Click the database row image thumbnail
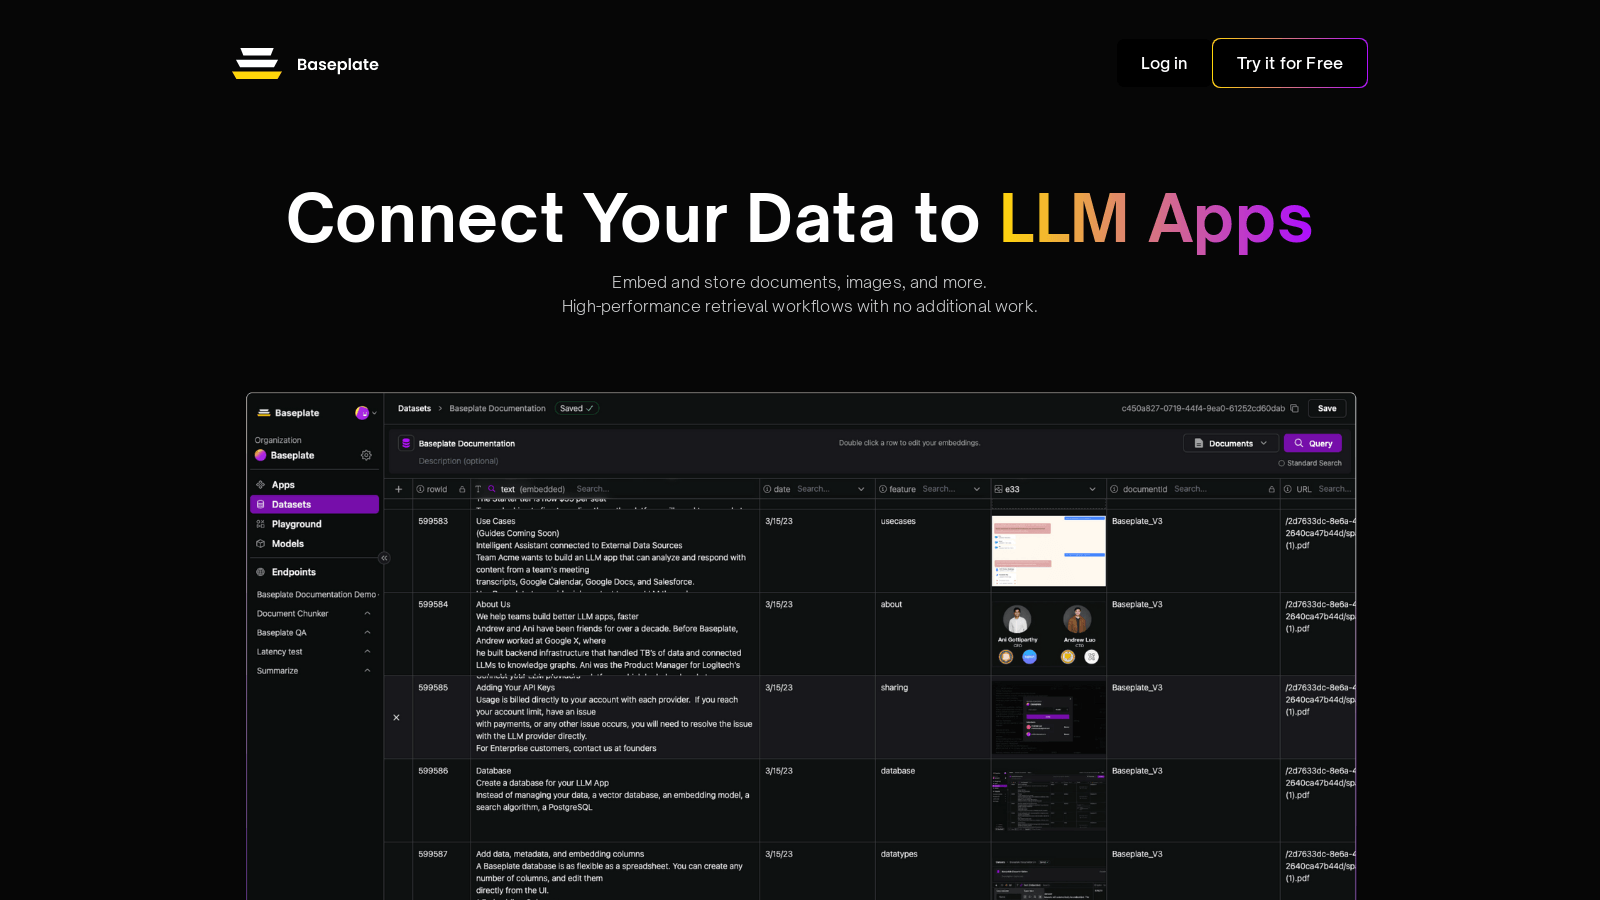This screenshot has height=900, width=1600. (1048, 801)
